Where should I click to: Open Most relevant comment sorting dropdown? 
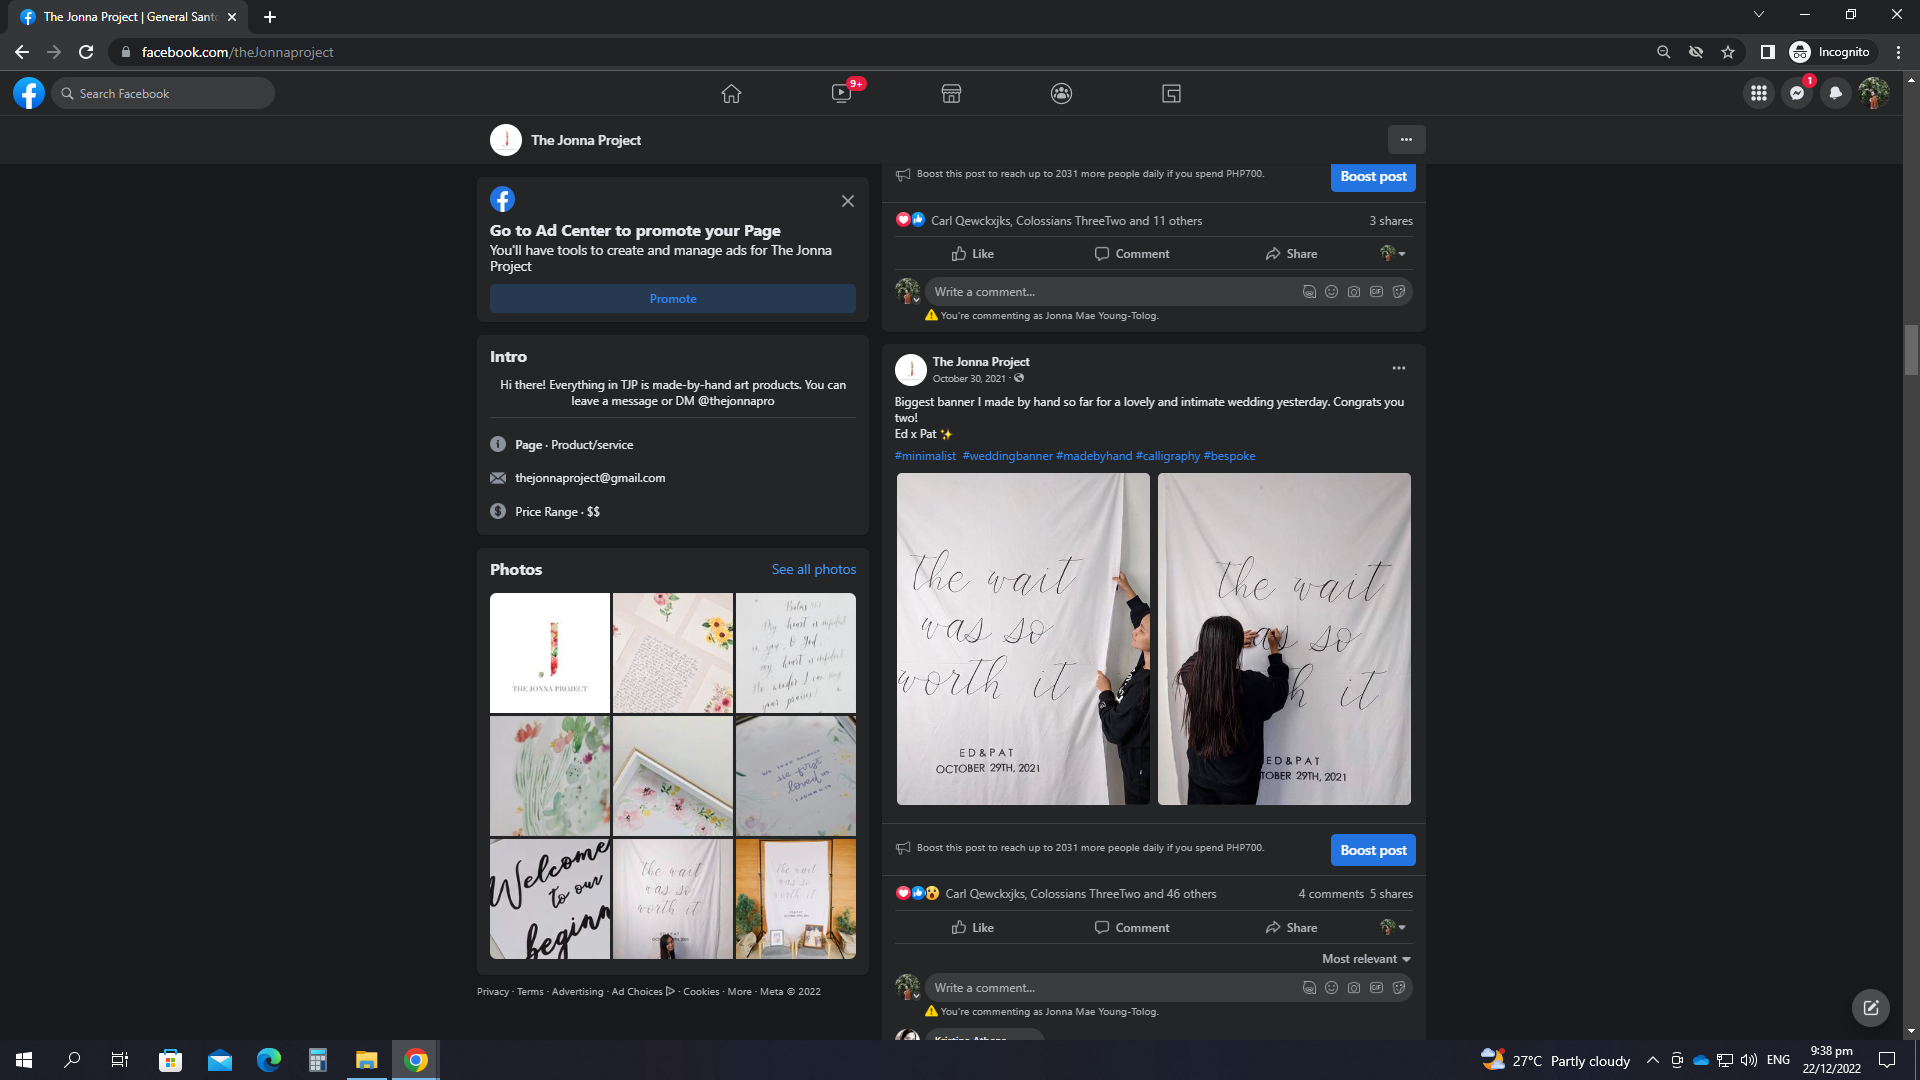(1366, 958)
